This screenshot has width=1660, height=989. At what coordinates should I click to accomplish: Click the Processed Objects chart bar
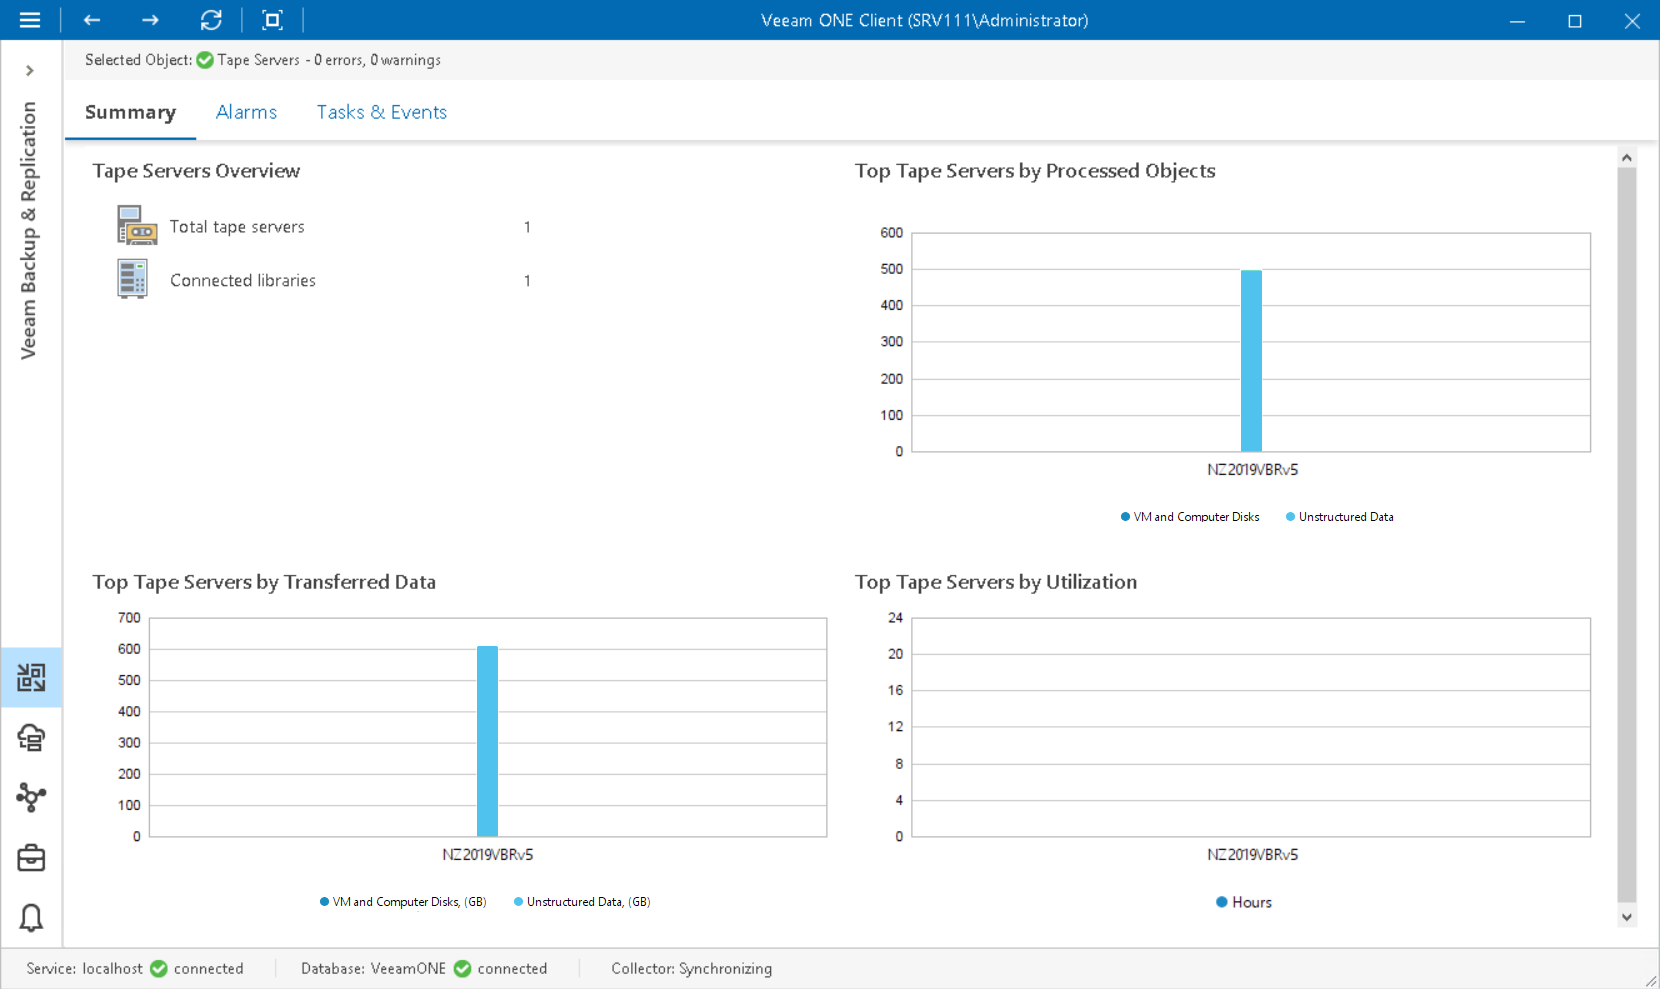1251,361
